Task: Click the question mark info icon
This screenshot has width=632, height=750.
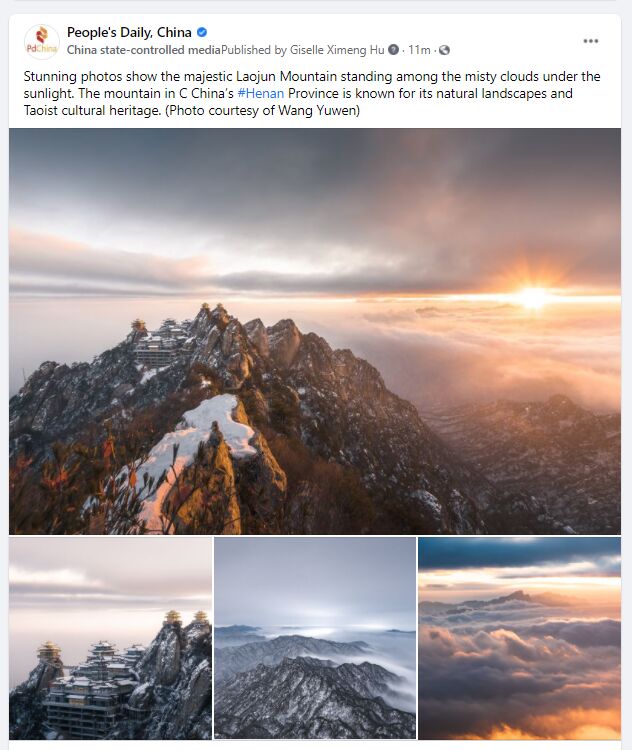Action: pos(393,50)
